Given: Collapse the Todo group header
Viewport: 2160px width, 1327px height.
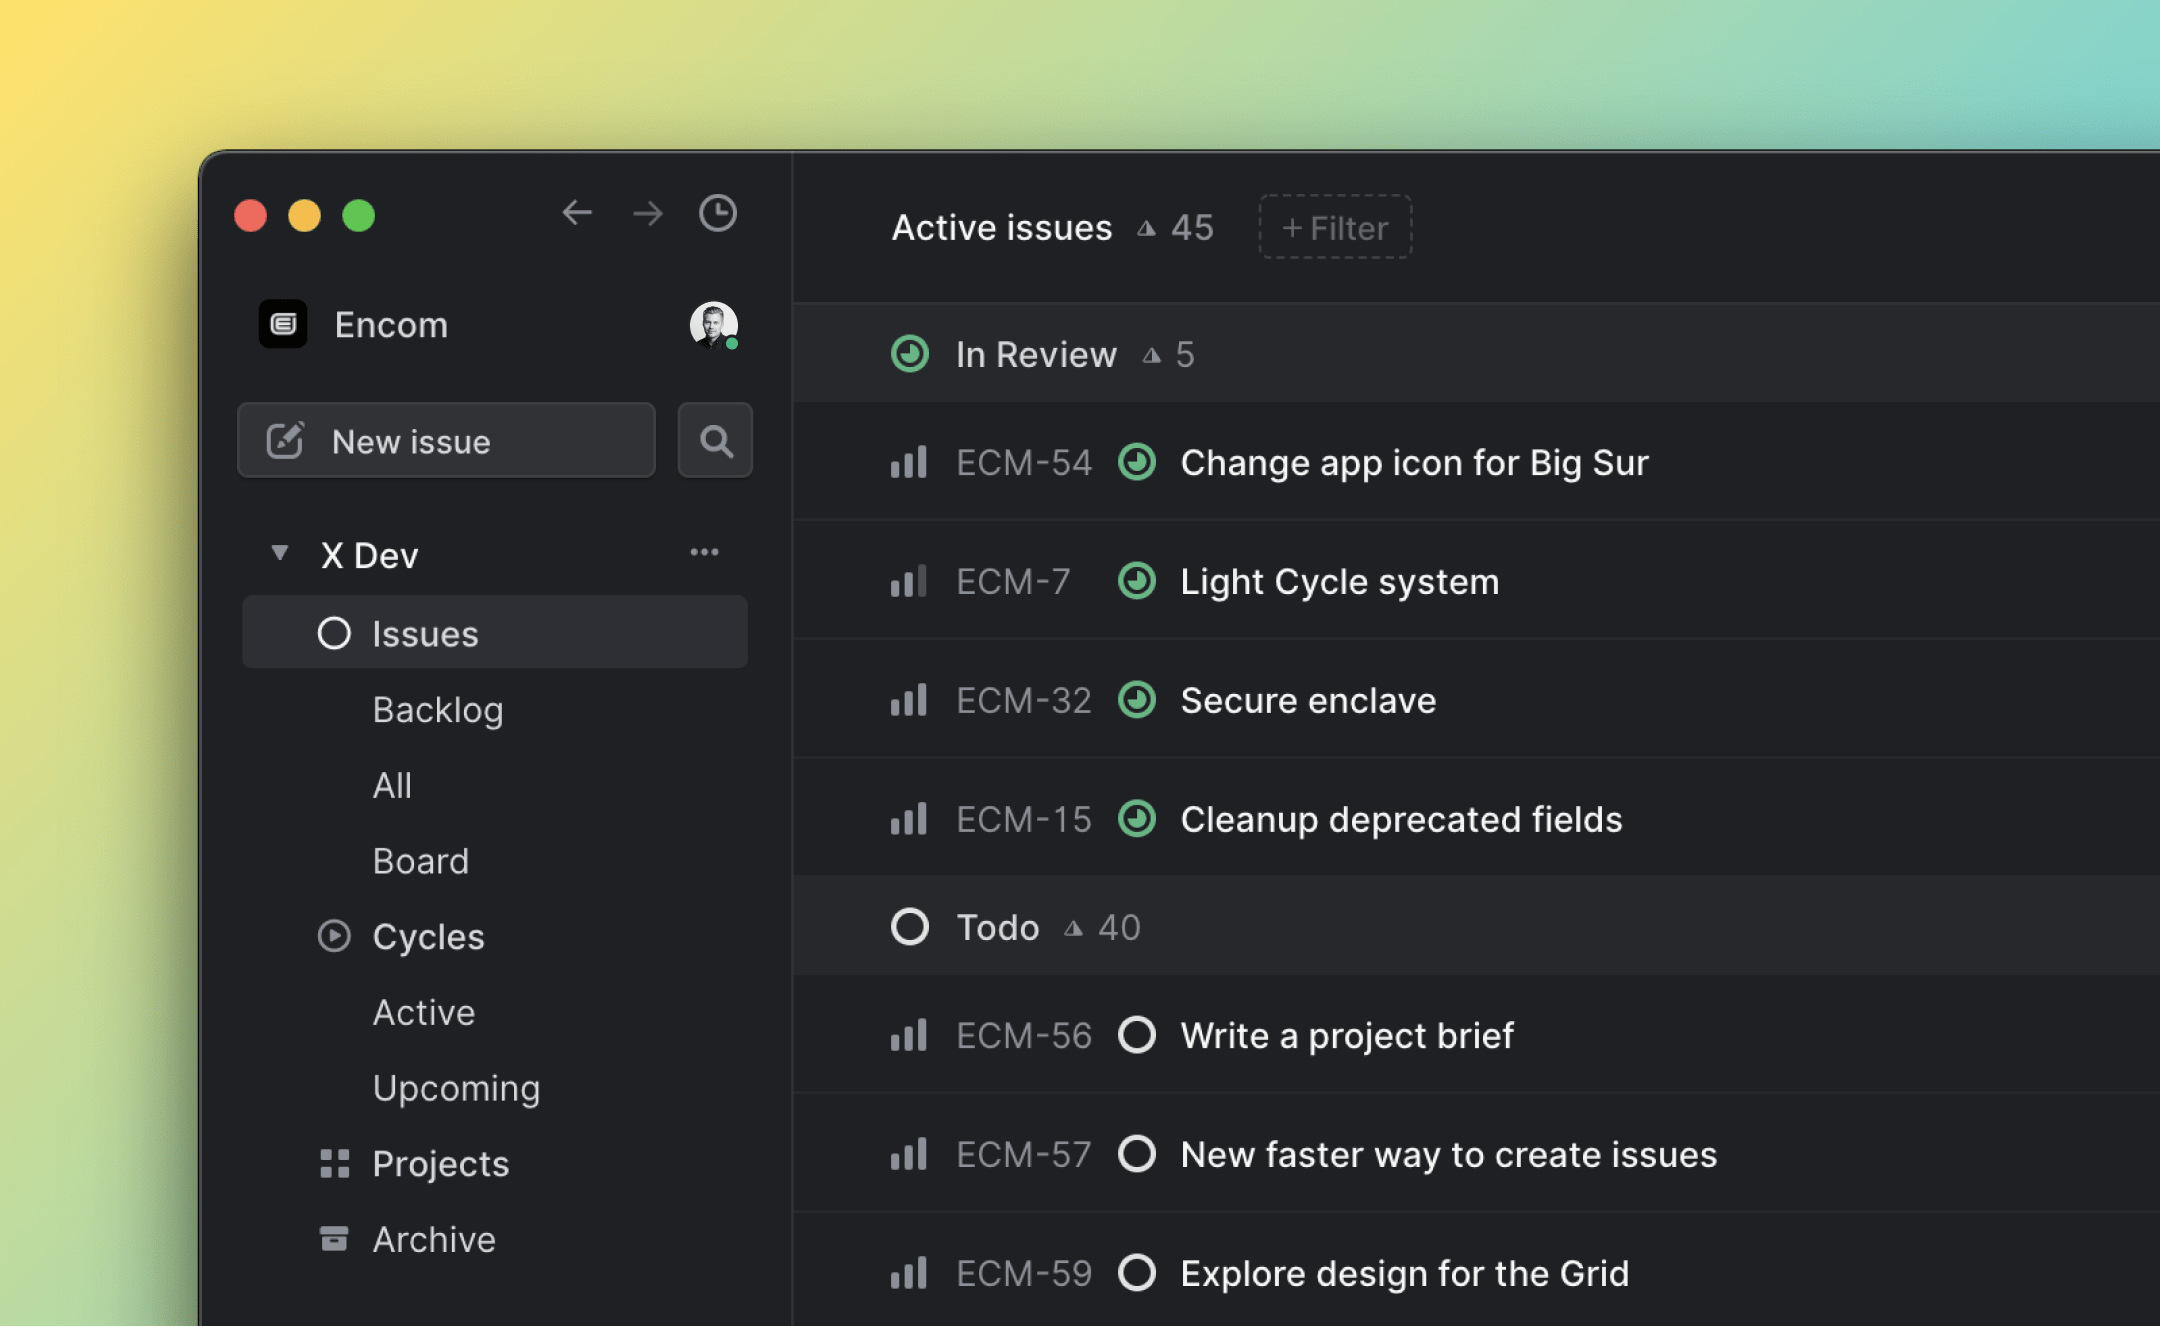Looking at the screenshot, I should coord(997,927).
